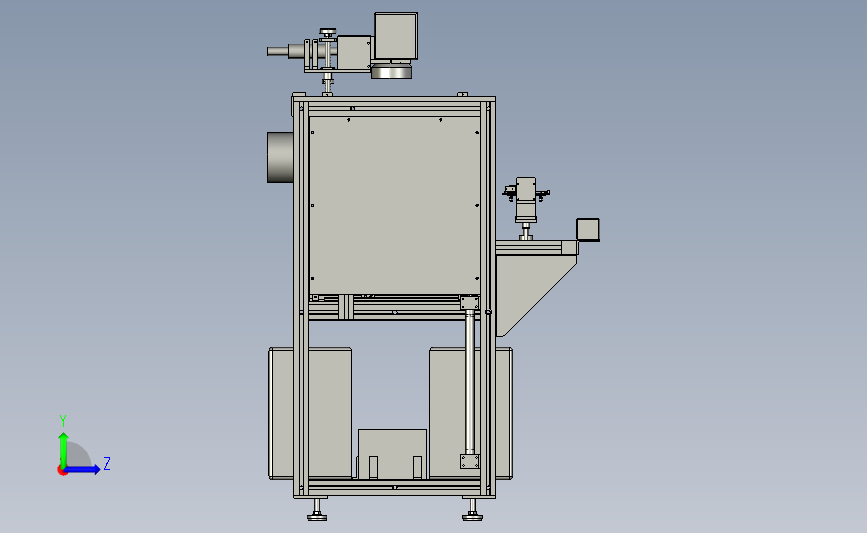Select the triangular support bracket on right
This screenshot has height=533, width=867.
[531, 293]
